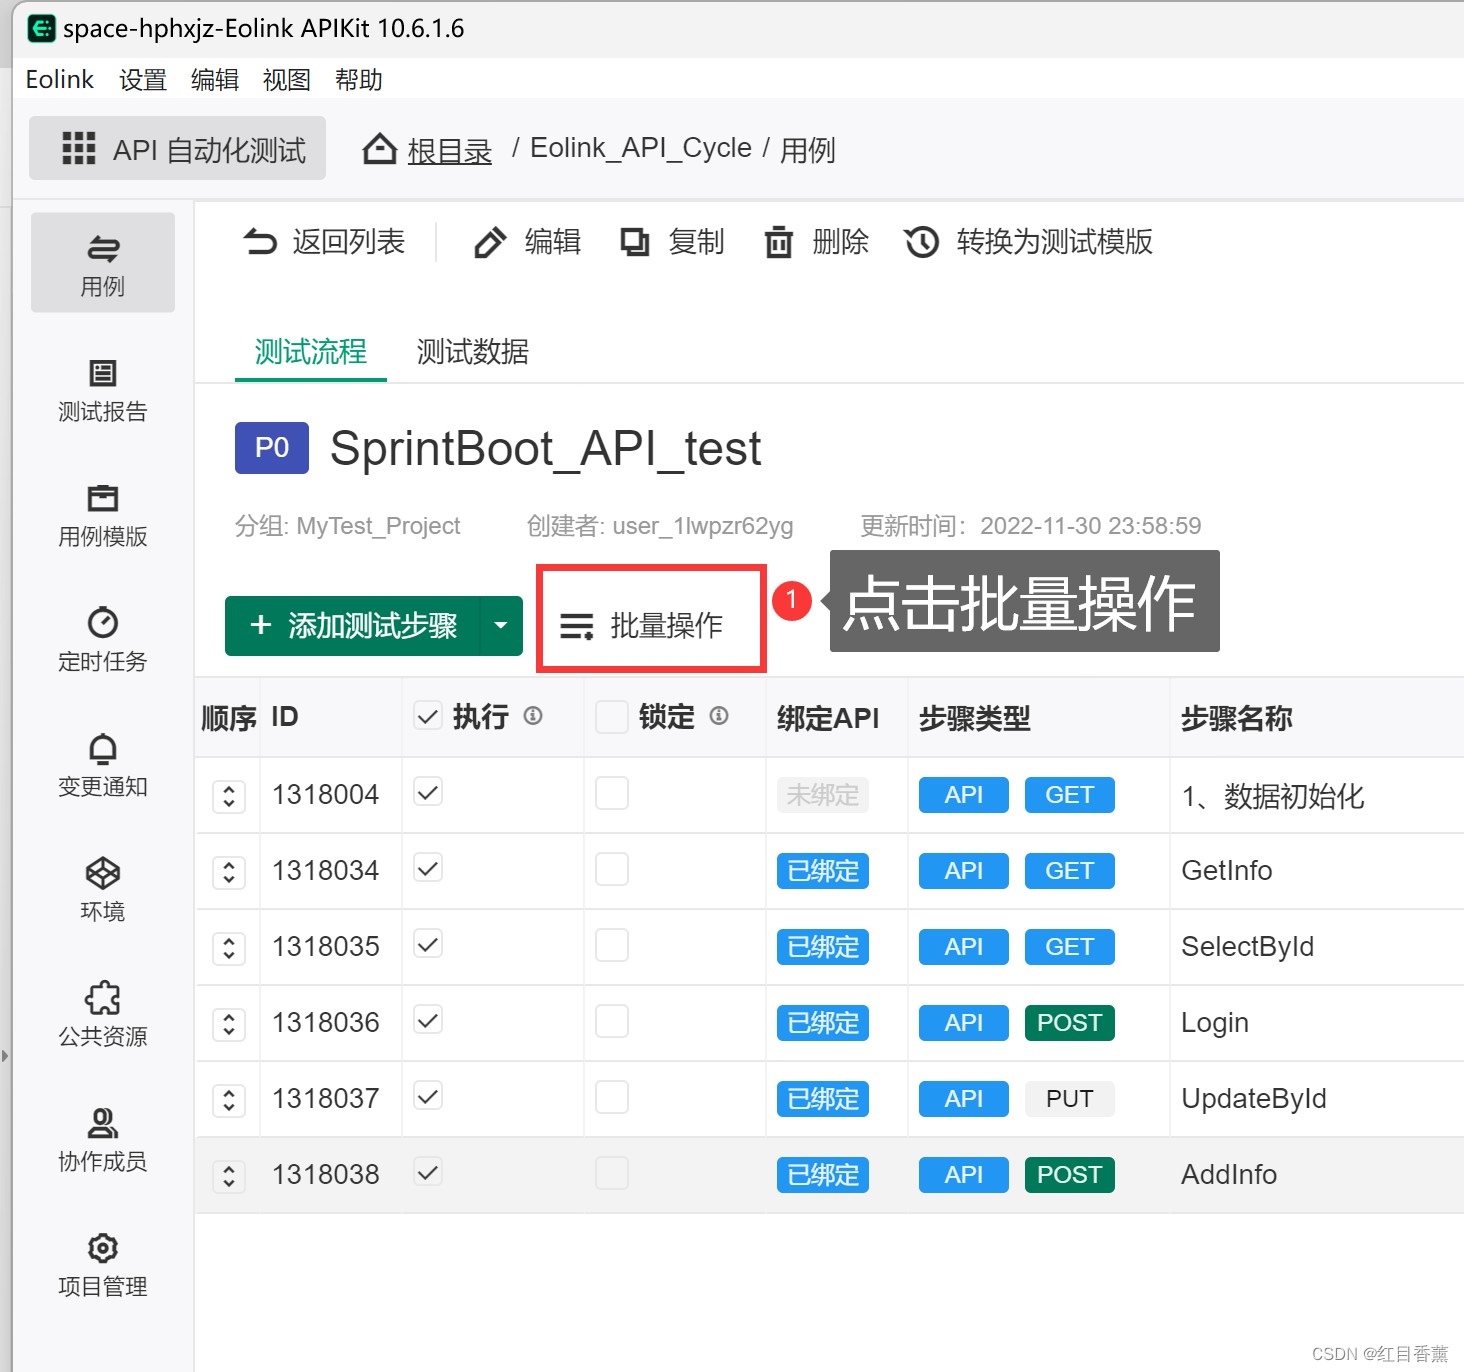Click the 未绑定 tag for step 1318004

(823, 795)
